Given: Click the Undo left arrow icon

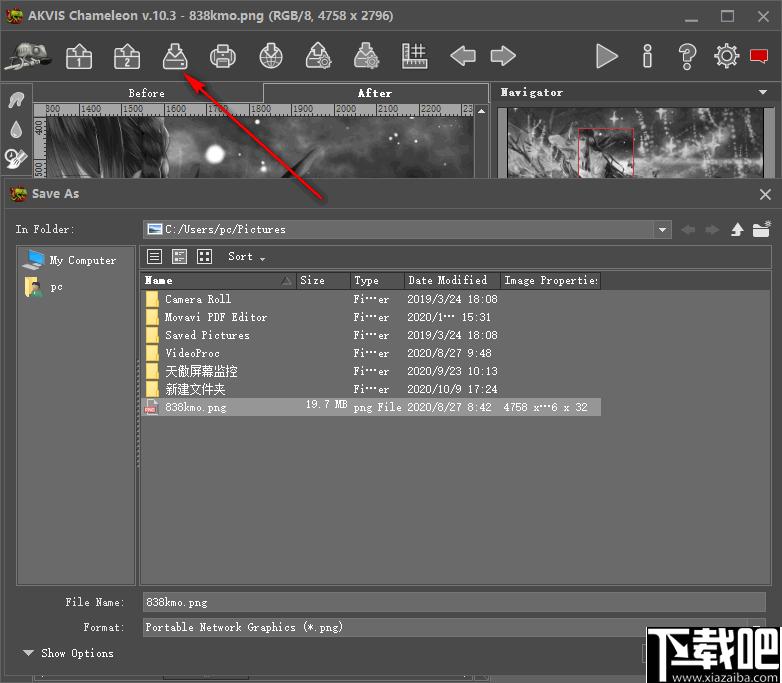Looking at the screenshot, I should [x=463, y=56].
